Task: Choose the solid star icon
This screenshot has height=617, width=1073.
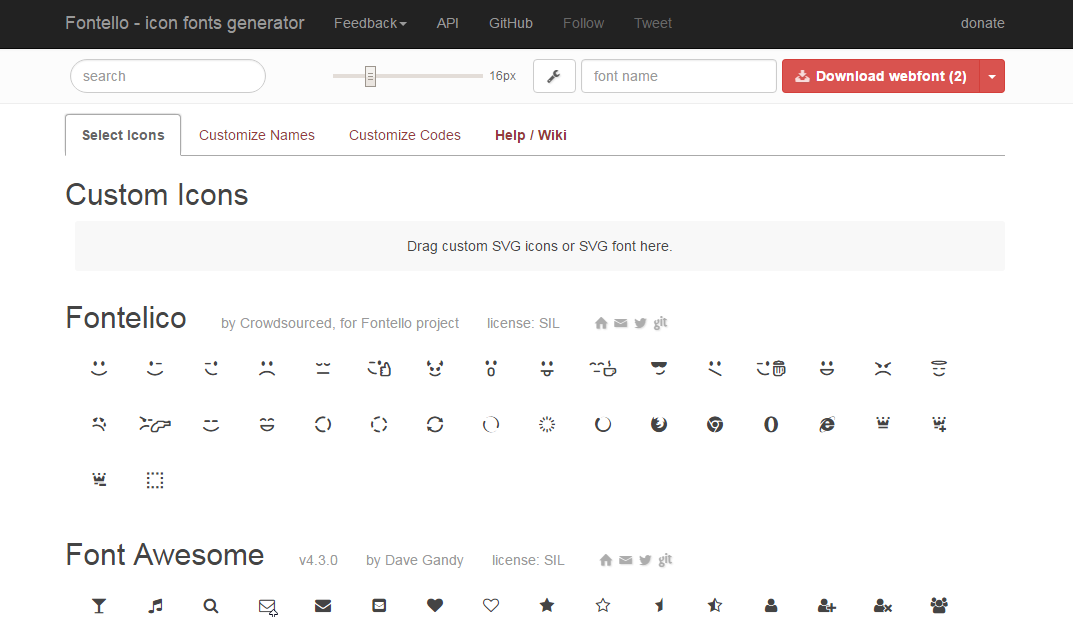Action: (547, 605)
